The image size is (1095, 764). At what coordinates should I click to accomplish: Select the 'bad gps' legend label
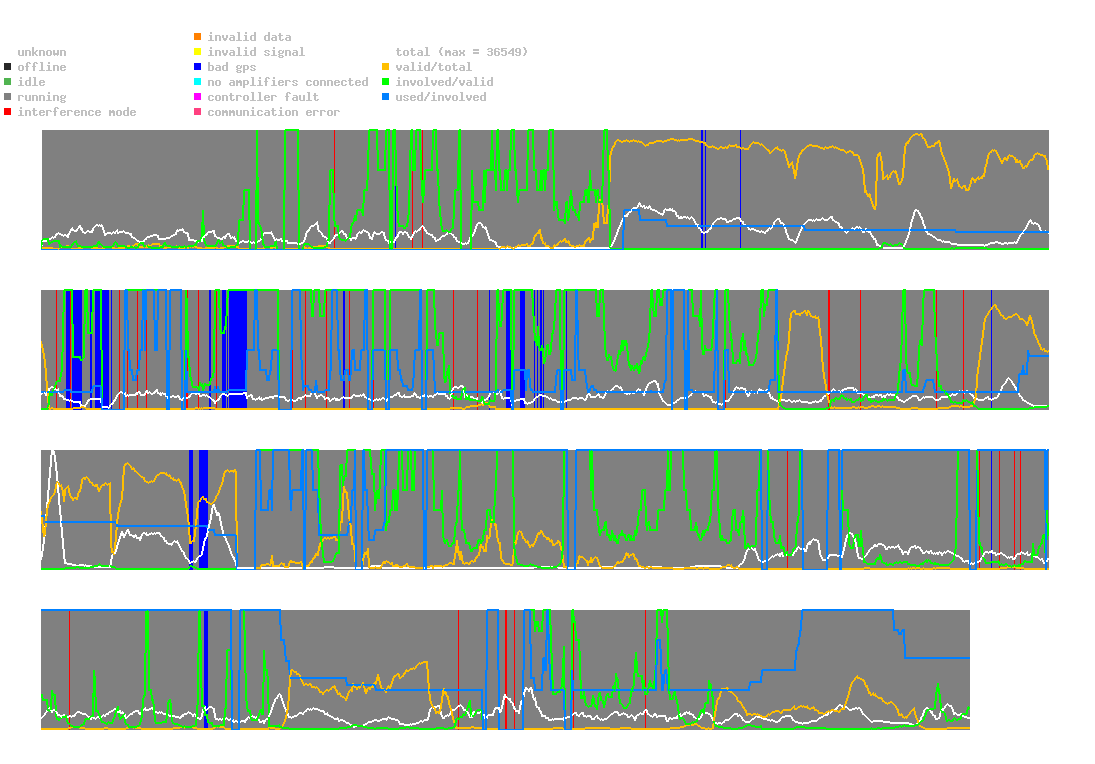(x=232, y=67)
